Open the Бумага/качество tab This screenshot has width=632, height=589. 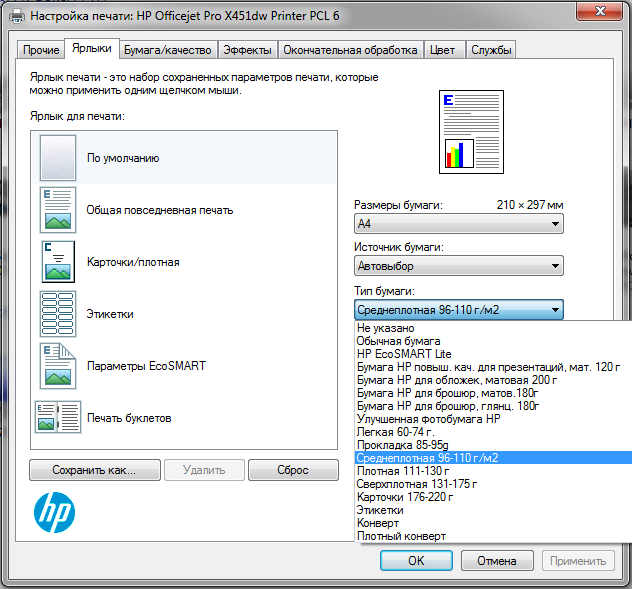coord(168,50)
